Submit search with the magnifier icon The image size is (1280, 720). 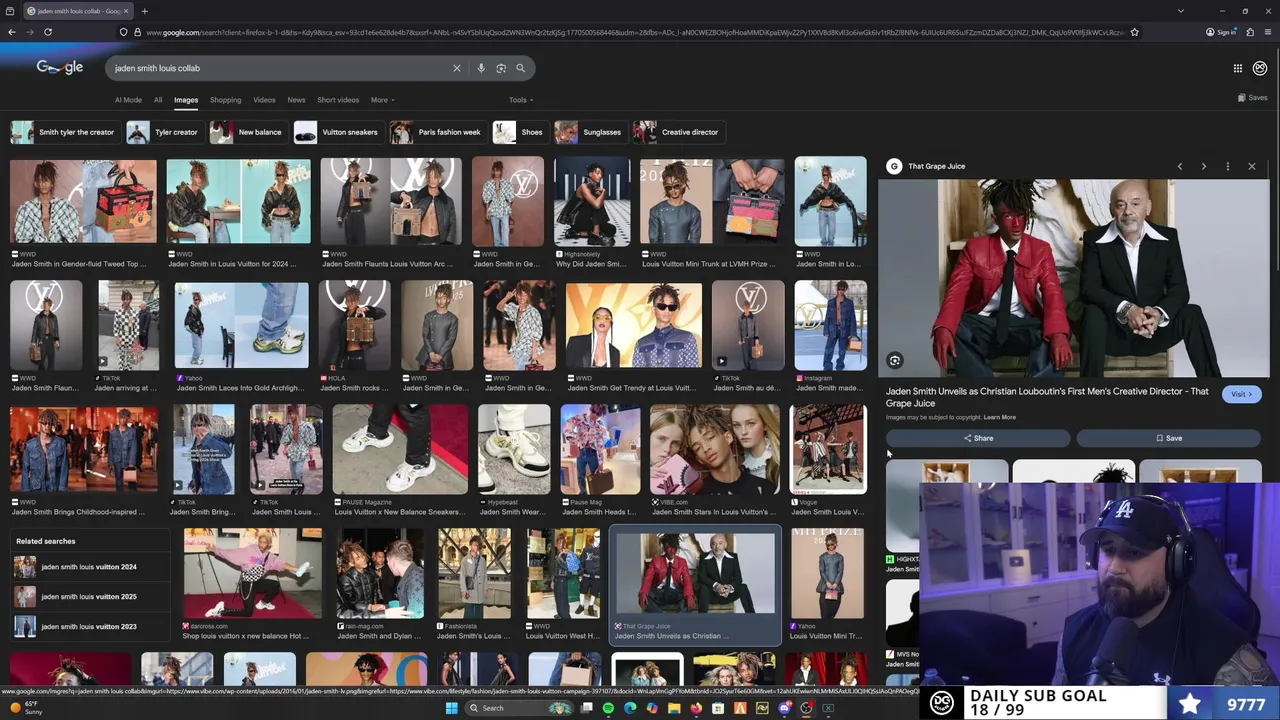click(x=520, y=68)
